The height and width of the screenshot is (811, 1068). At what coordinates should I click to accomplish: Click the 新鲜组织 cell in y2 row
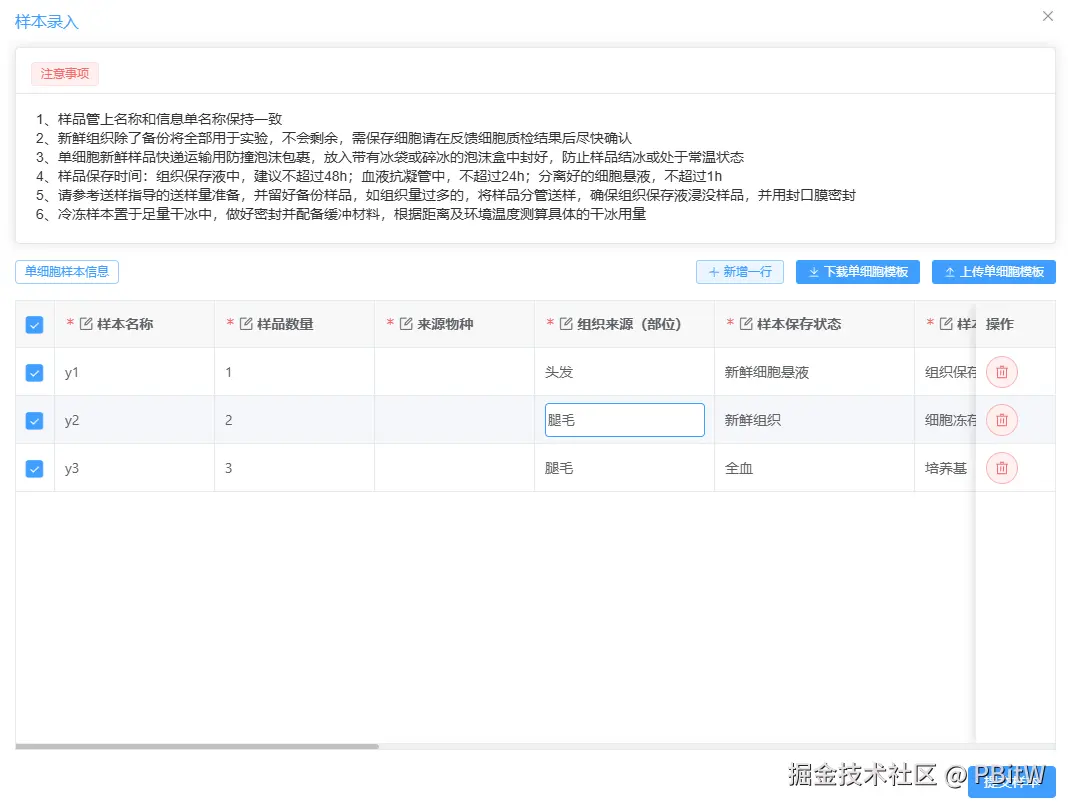(814, 420)
